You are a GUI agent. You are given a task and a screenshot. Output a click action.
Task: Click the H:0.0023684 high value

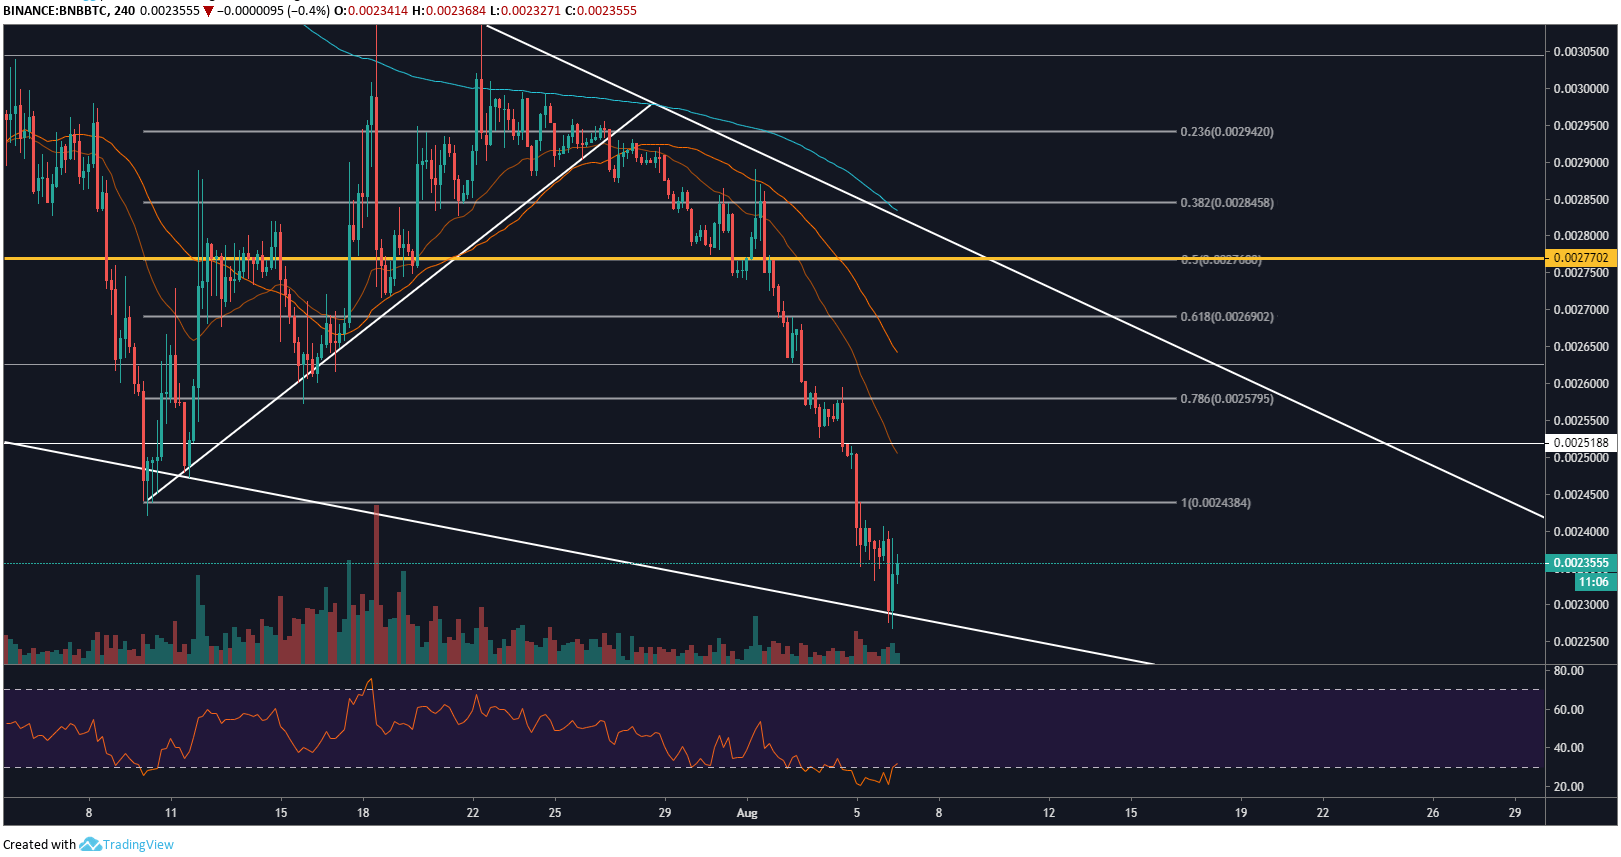tap(449, 10)
